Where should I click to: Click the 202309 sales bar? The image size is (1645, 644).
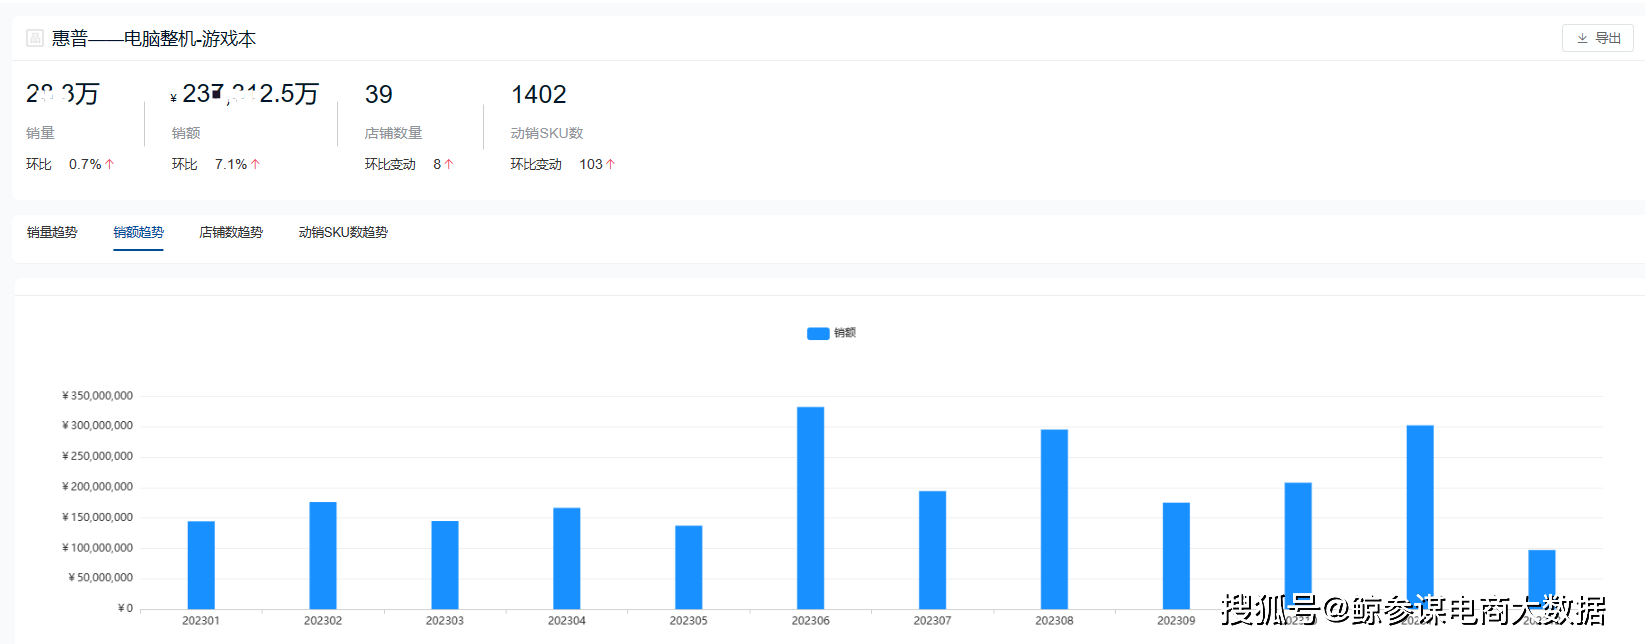pos(1177,556)
